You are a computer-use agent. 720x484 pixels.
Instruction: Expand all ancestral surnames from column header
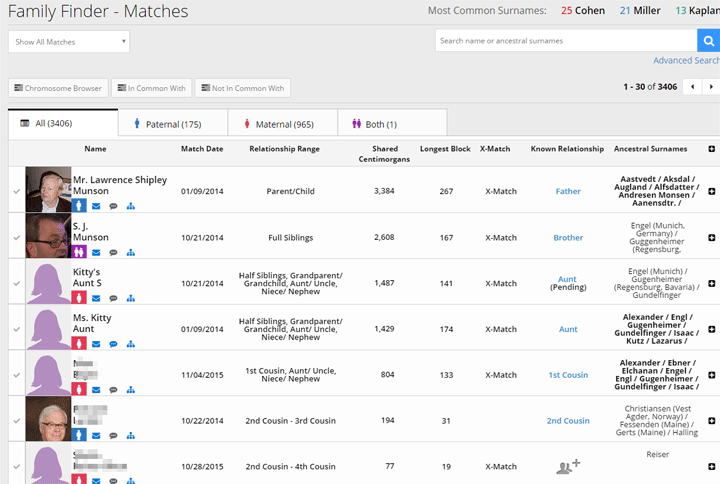click(x=711, y=149)
